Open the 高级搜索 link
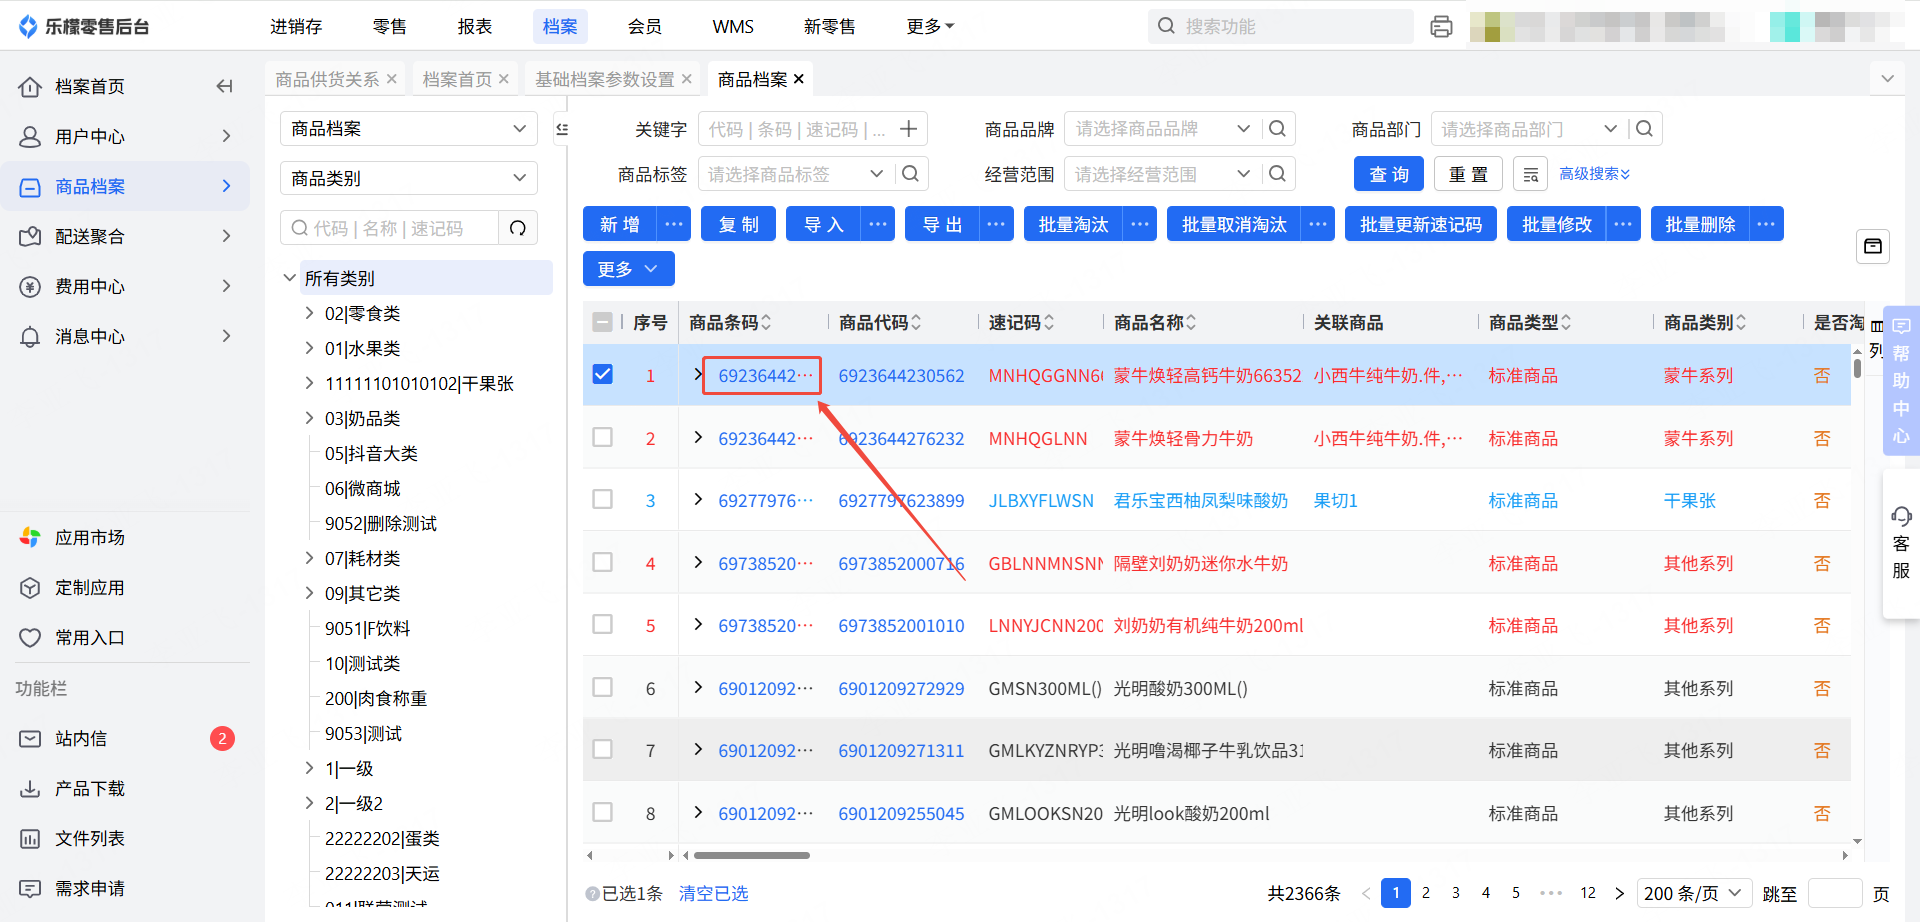 (x=1595, y=174)
